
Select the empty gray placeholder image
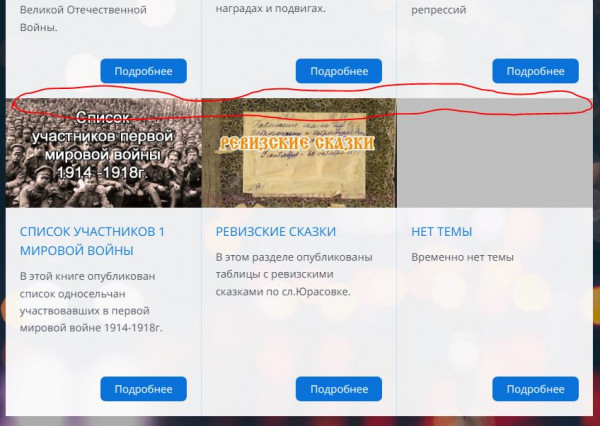coord(495,153)
